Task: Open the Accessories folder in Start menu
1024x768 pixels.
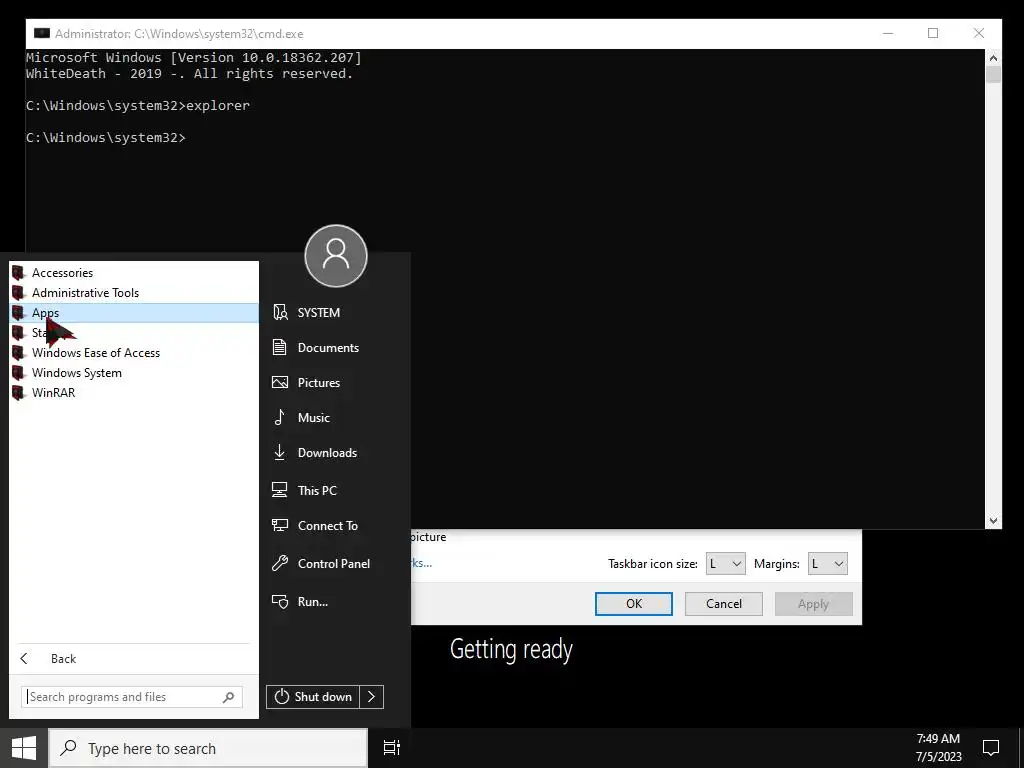Action: pos(134,273)
